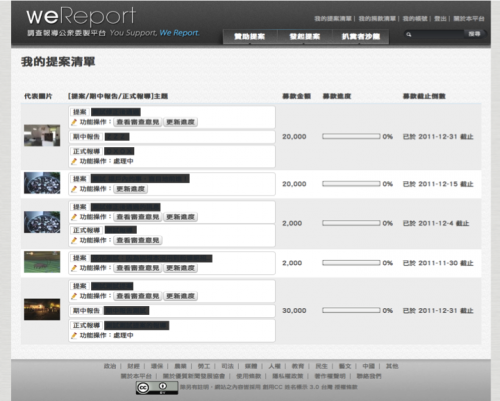The width and height of the screenshot is (500, 401).
Task: Click footer category 媒體
Action: pyautogui.click(x=251, y=366)
